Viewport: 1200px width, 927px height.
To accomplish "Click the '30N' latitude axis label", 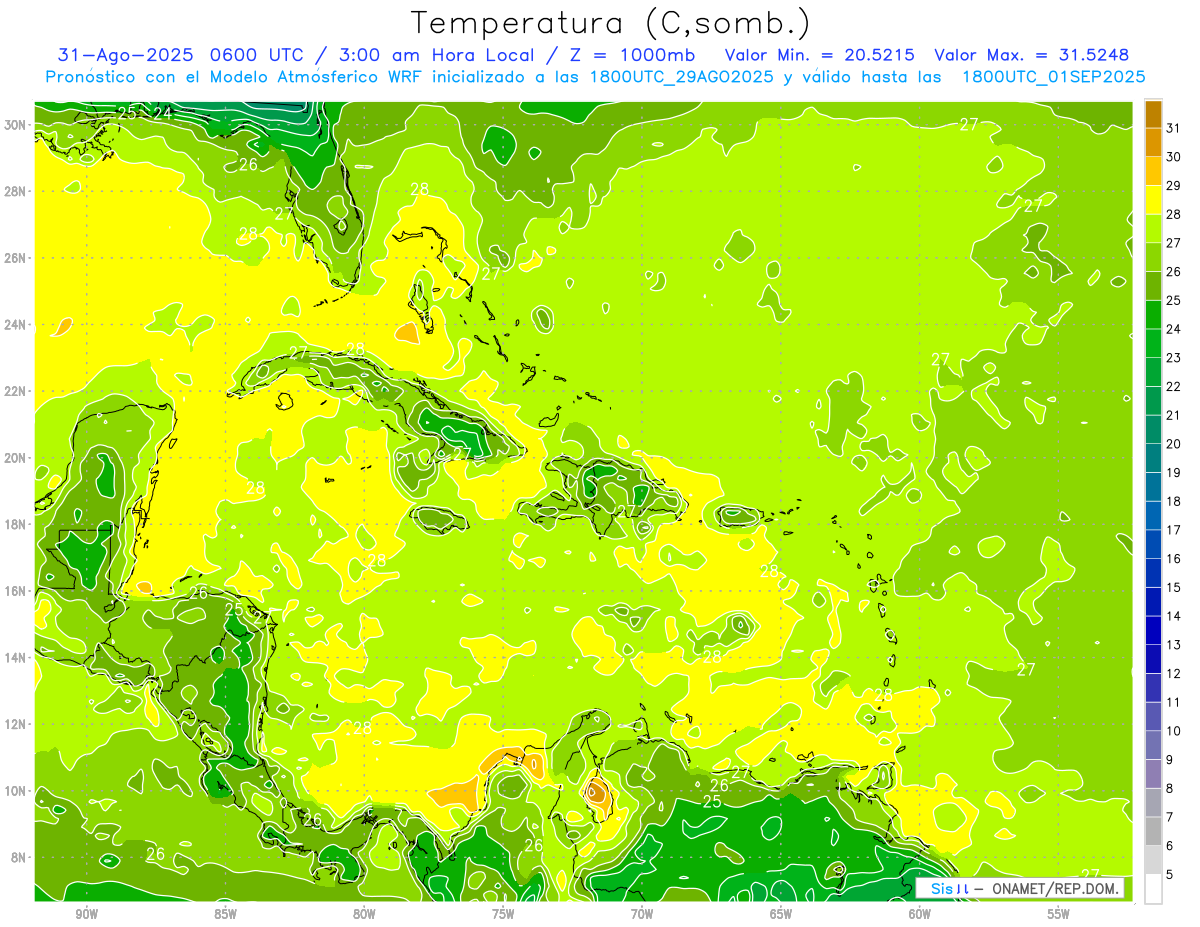I will [x=16, y=124].
